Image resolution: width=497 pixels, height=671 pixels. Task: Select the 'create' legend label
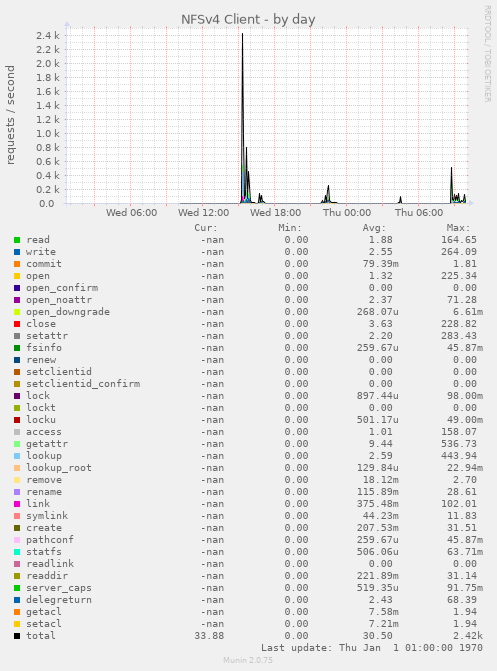pos(44,528)
